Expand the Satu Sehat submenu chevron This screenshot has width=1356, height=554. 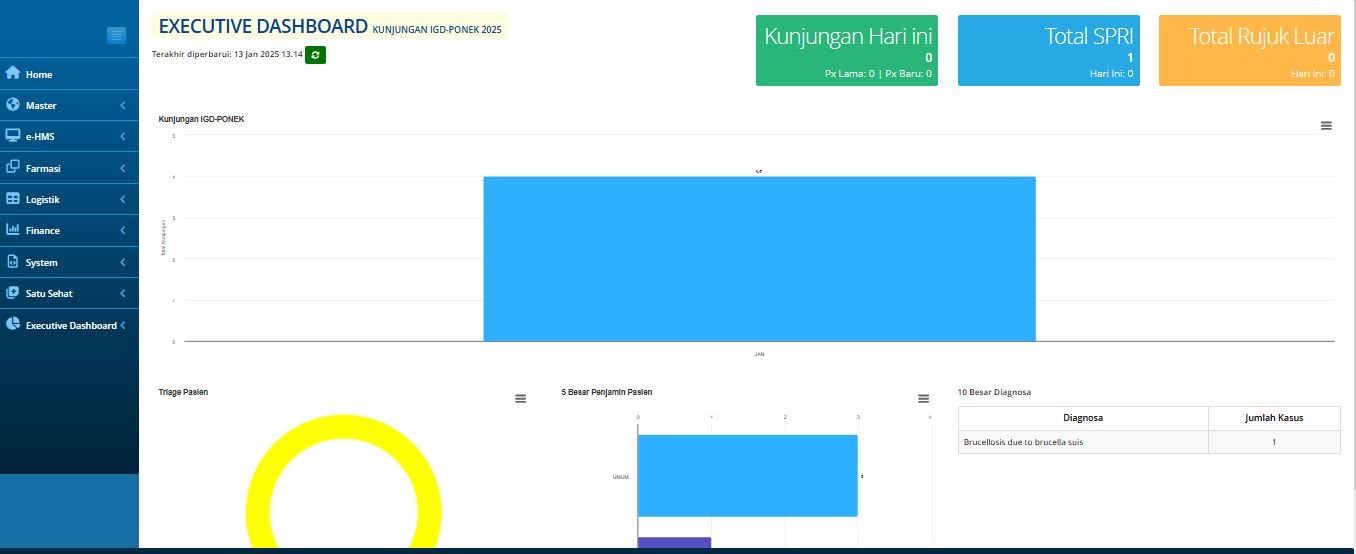pyautogui.click(x=122, y=293)
